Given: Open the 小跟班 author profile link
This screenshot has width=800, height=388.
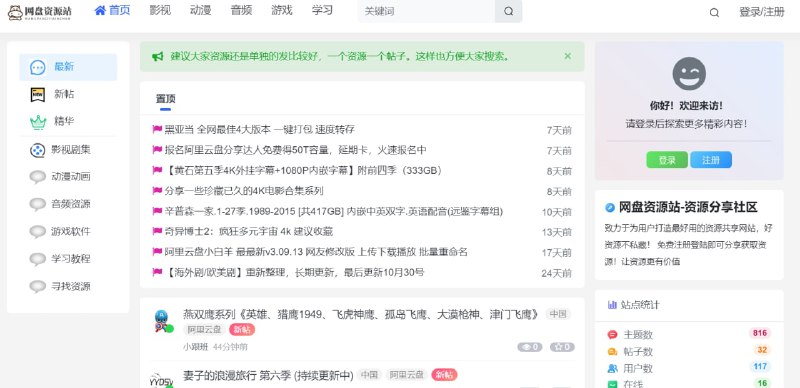Looking at the screenshot, I should pyautogui.click(x=195, y=347).
